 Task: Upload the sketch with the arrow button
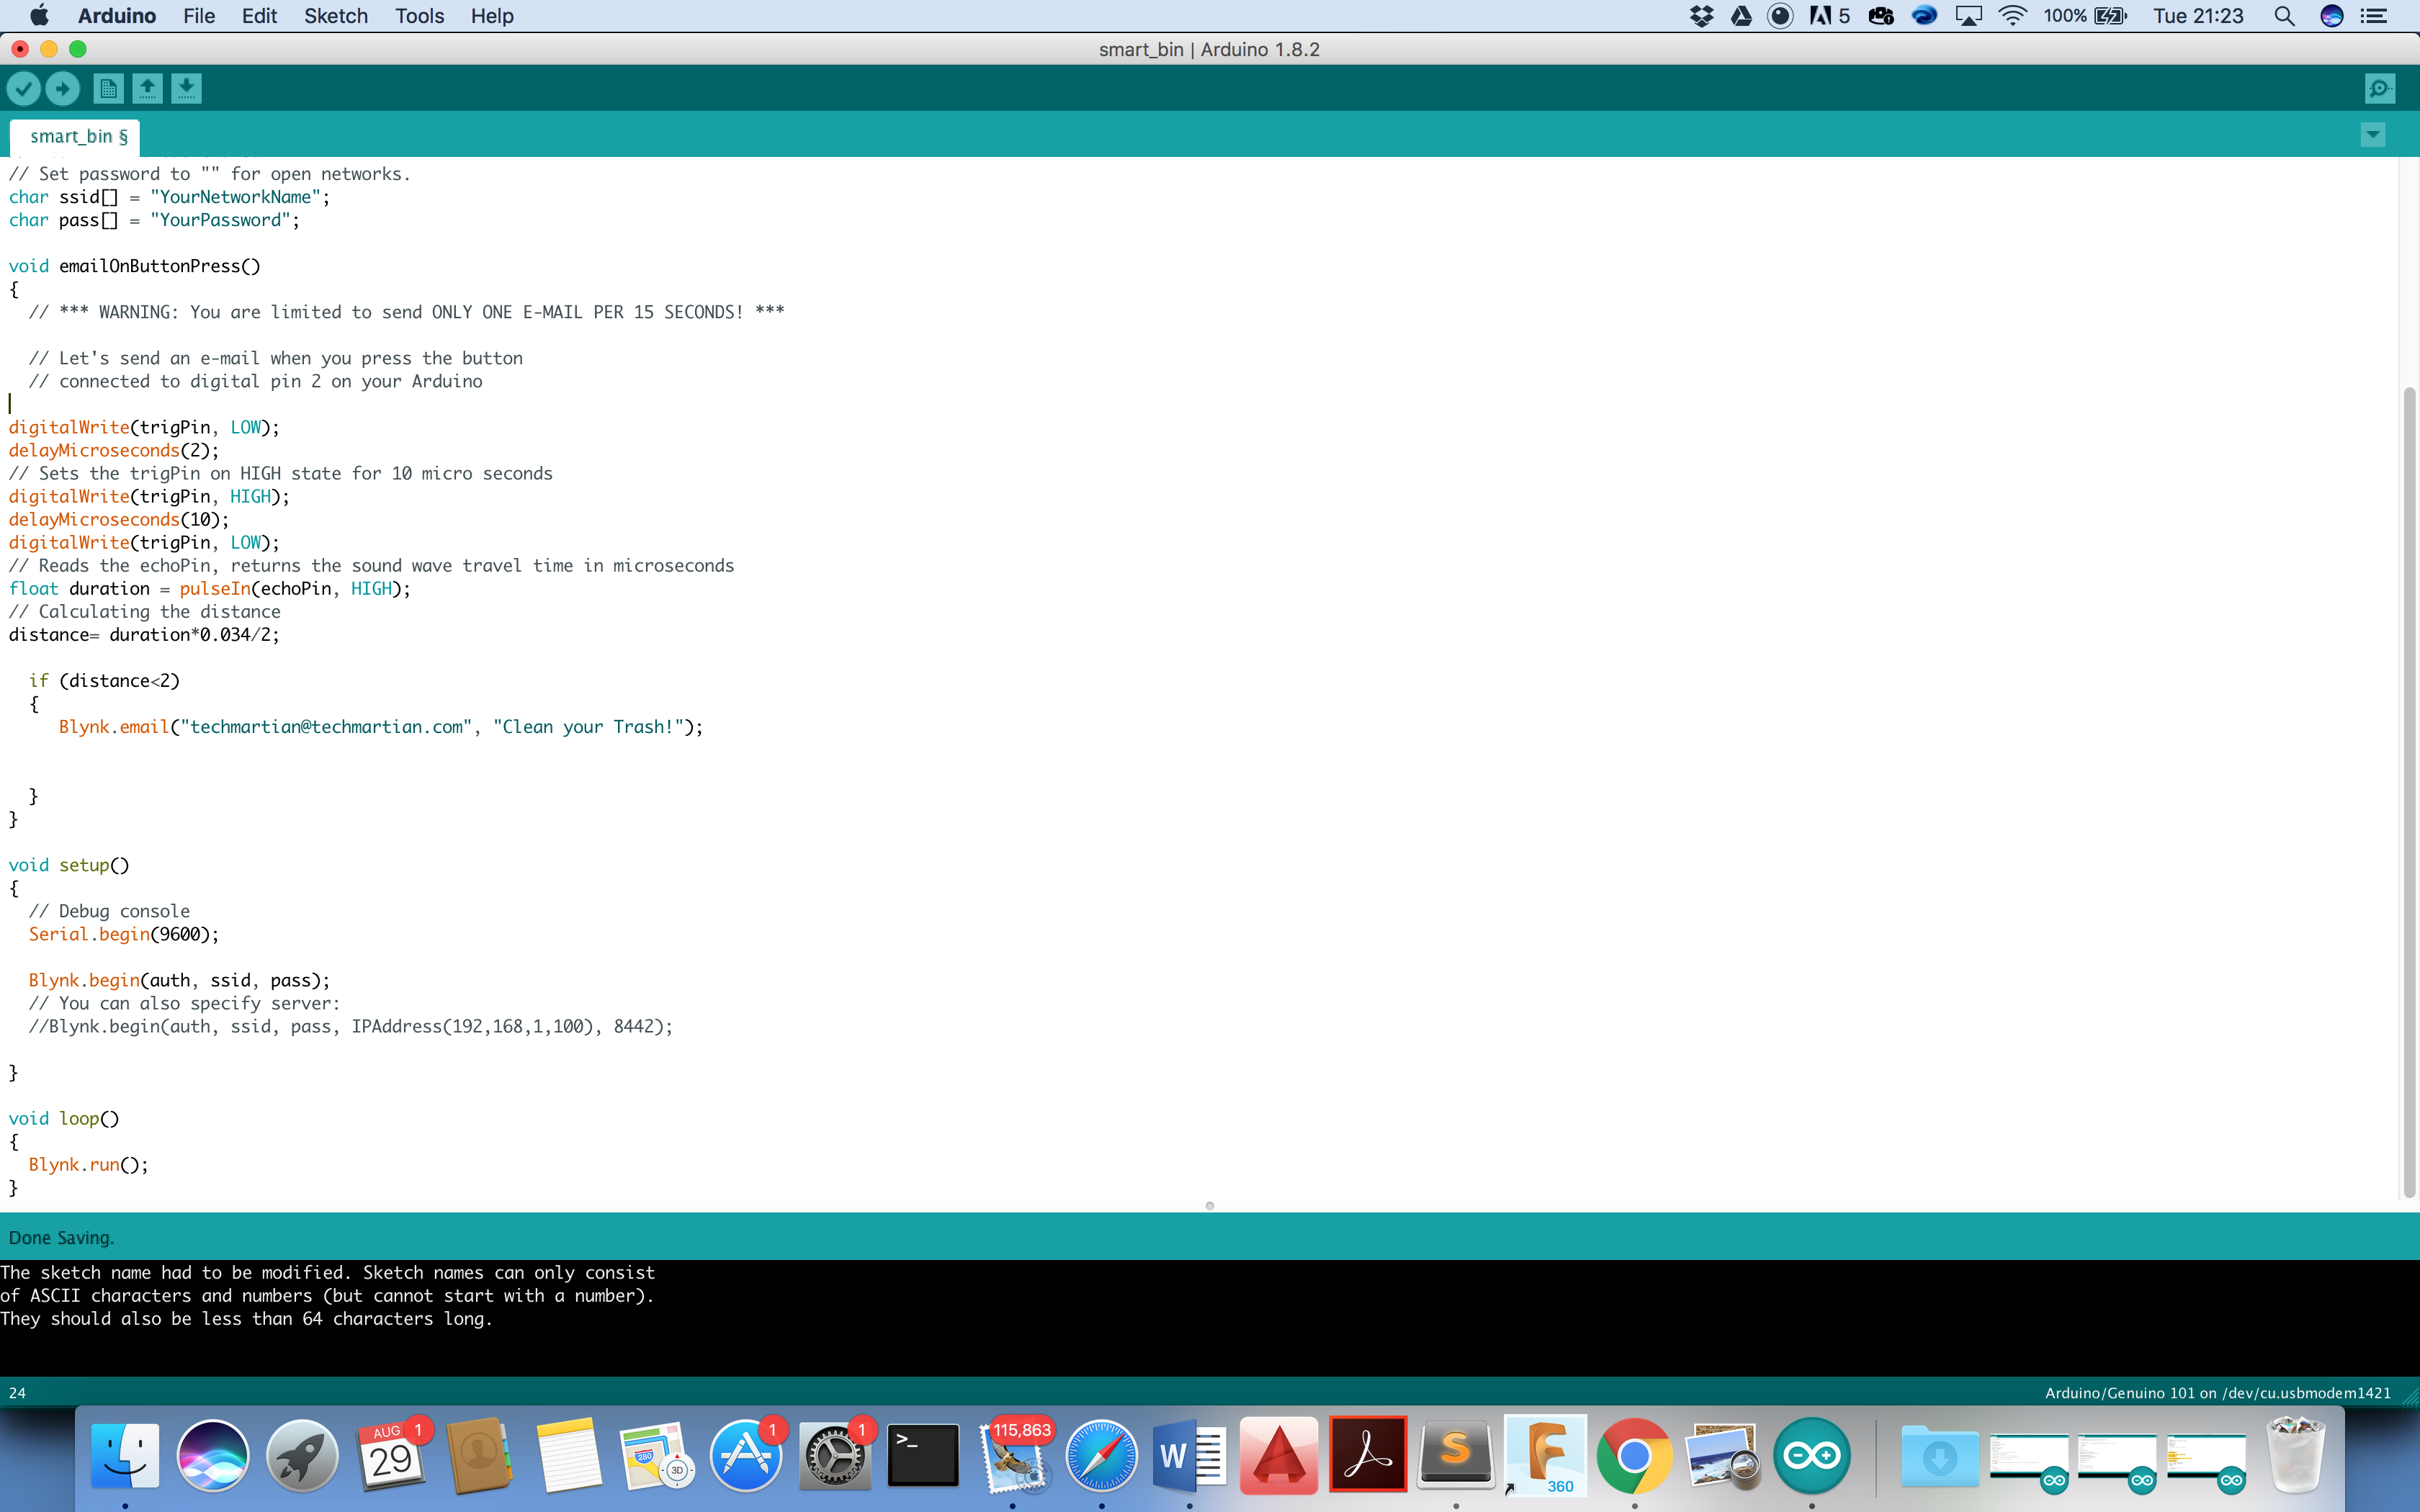click(x=63, y=89)
